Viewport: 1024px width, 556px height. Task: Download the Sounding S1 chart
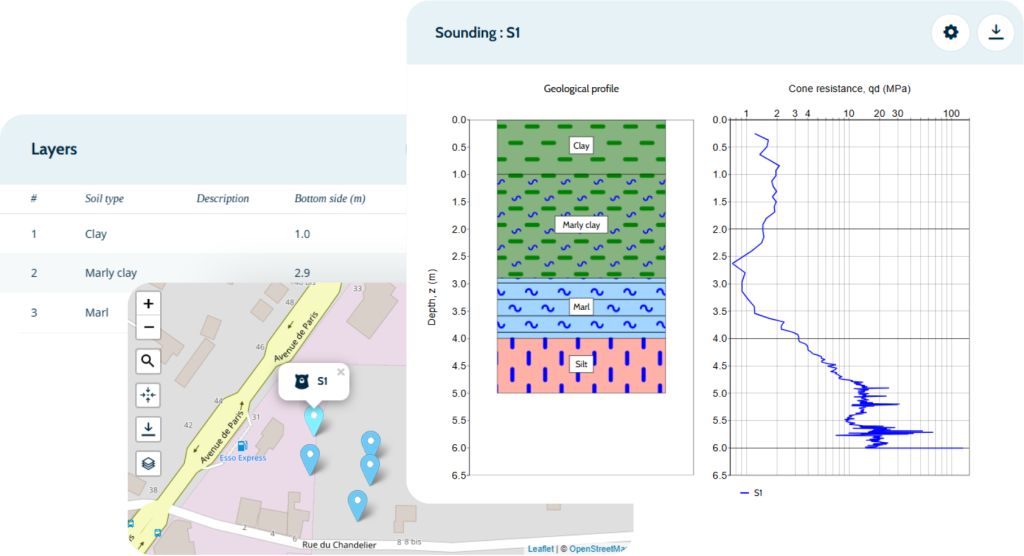(995, 33)
